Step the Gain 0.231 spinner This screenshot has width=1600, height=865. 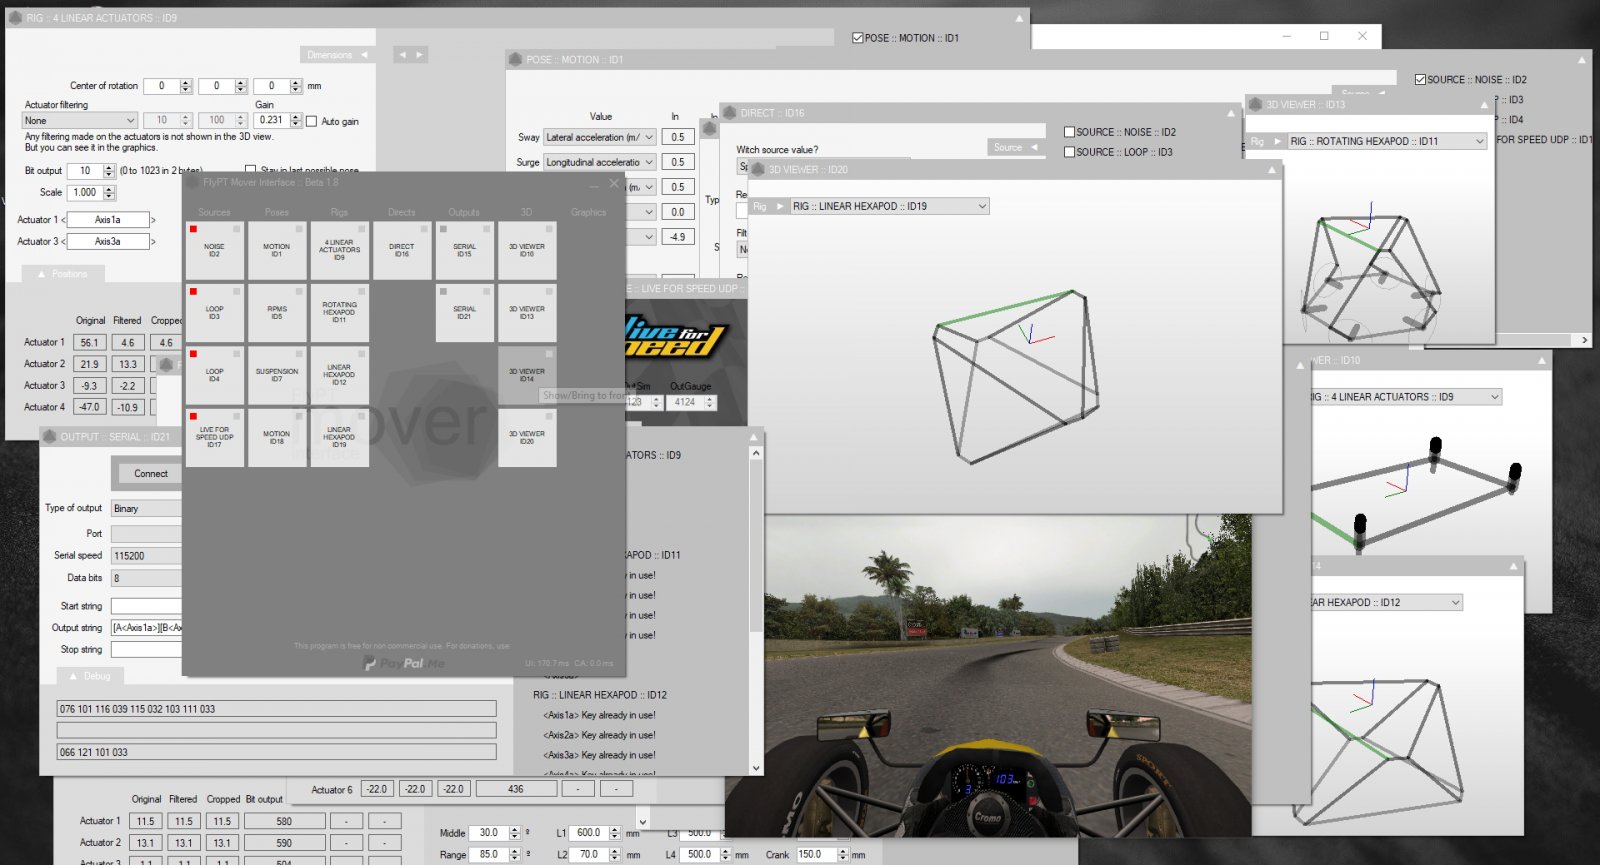coord(295,120)
